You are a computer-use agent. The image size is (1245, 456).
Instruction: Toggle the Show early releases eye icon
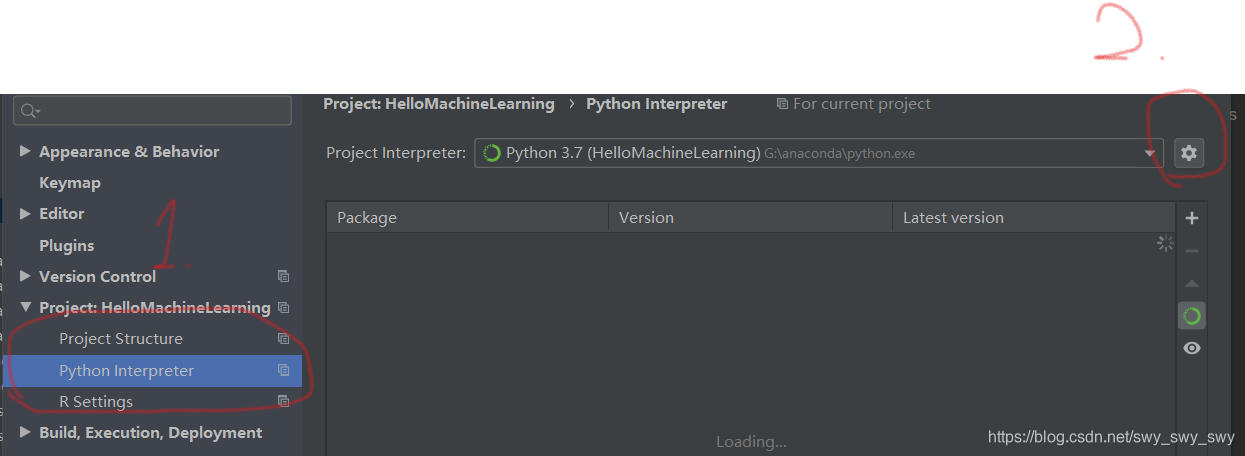(x=1191, y=348)
